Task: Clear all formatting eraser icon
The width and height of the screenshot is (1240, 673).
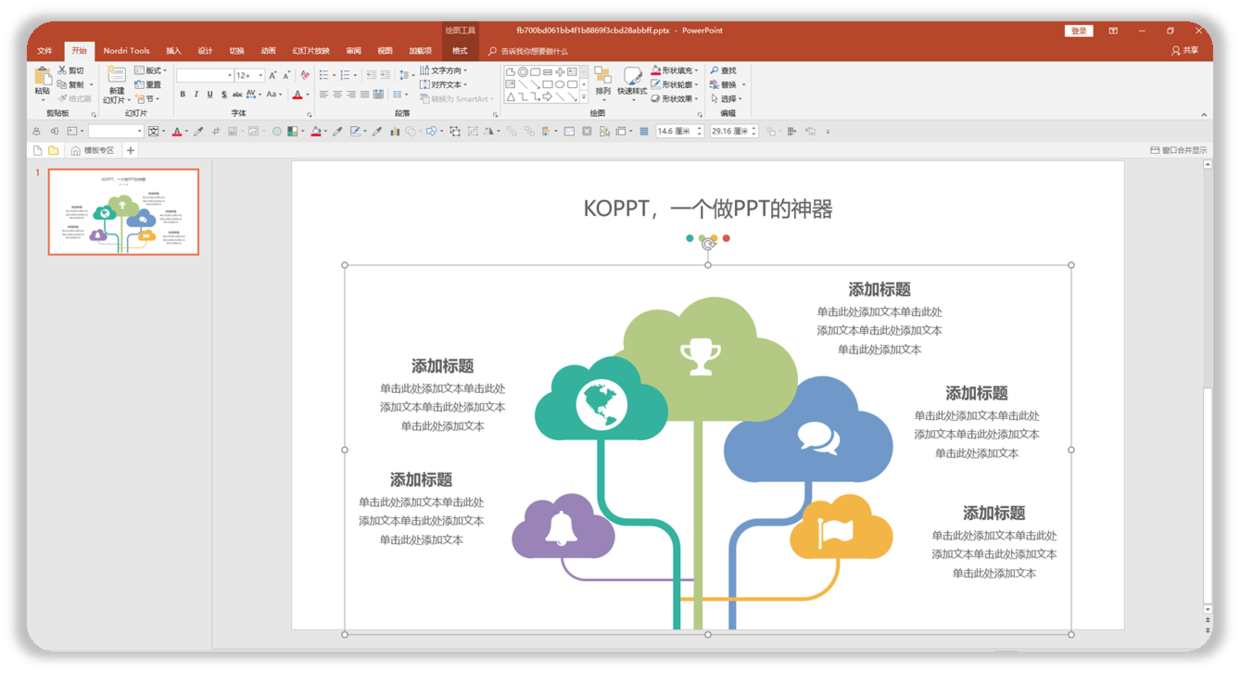Action: click(305, 75)
